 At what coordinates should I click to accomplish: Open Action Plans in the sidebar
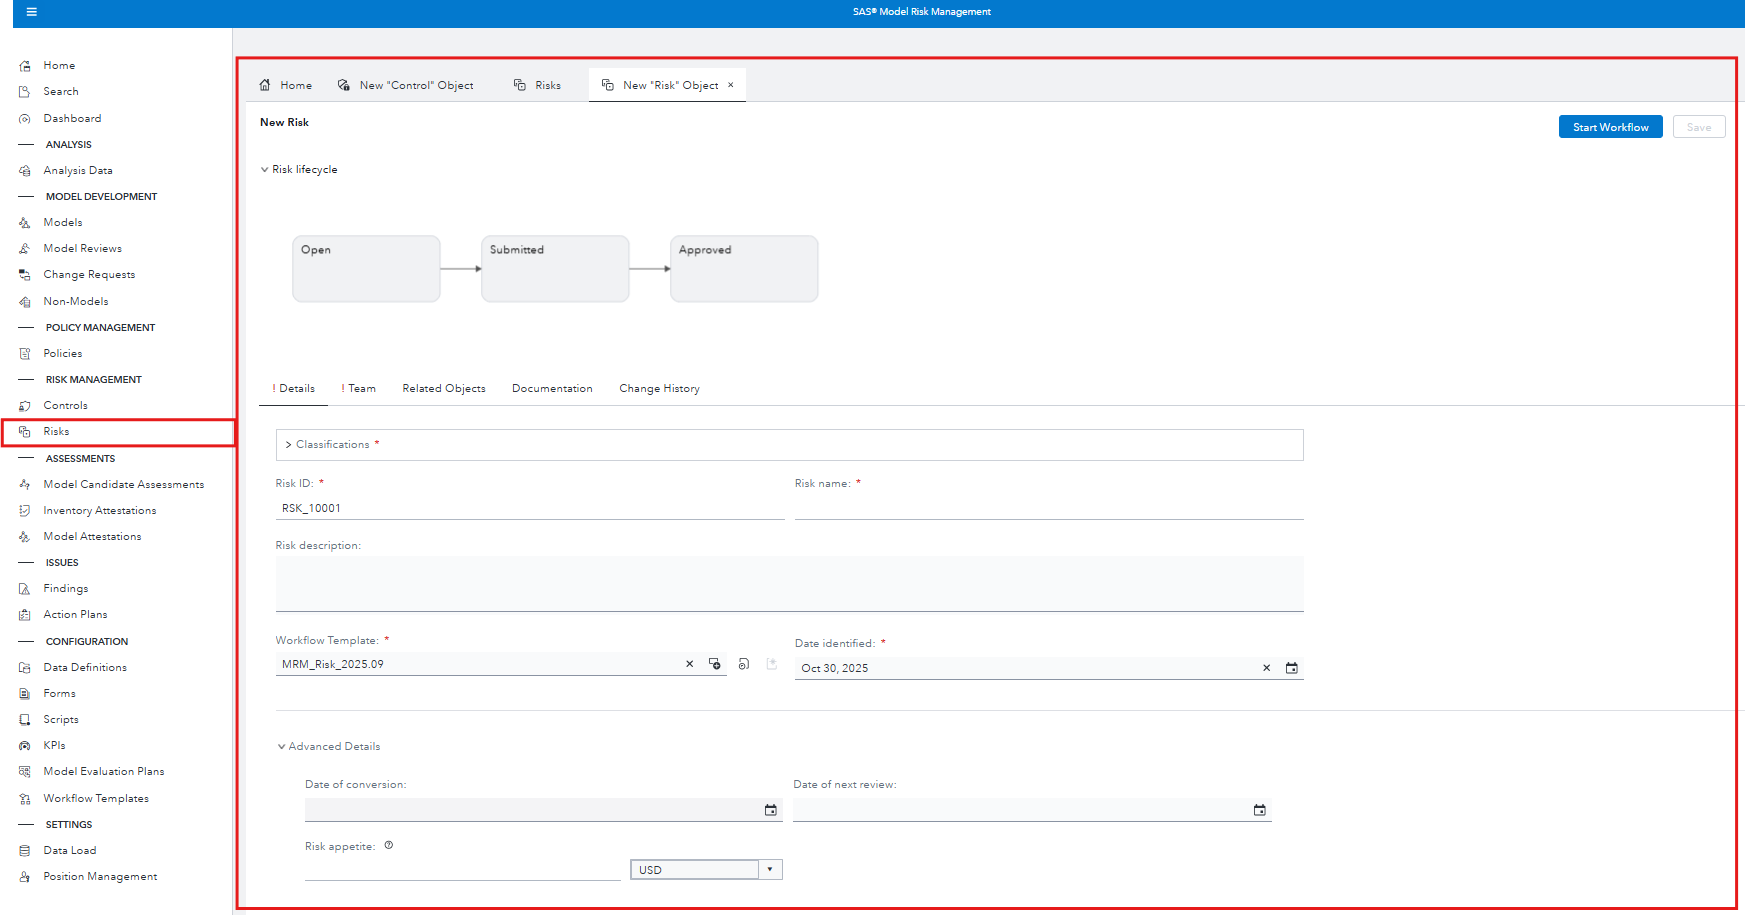(75, 614)
